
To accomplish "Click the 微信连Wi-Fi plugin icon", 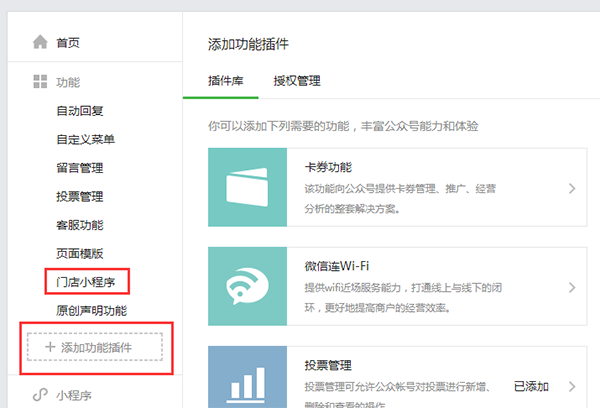I will pos(245,287).
